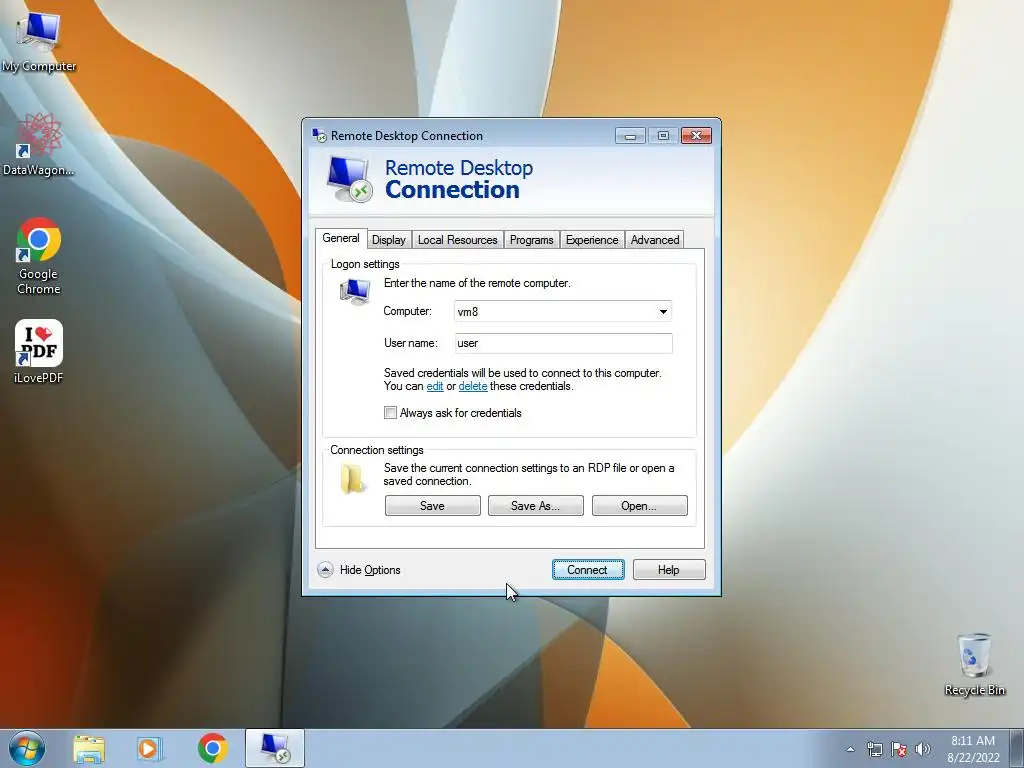1024x768 pixels.
Task: Open the volume speaker tray icon
Action: pyautogui.click(x=923, y=749)
